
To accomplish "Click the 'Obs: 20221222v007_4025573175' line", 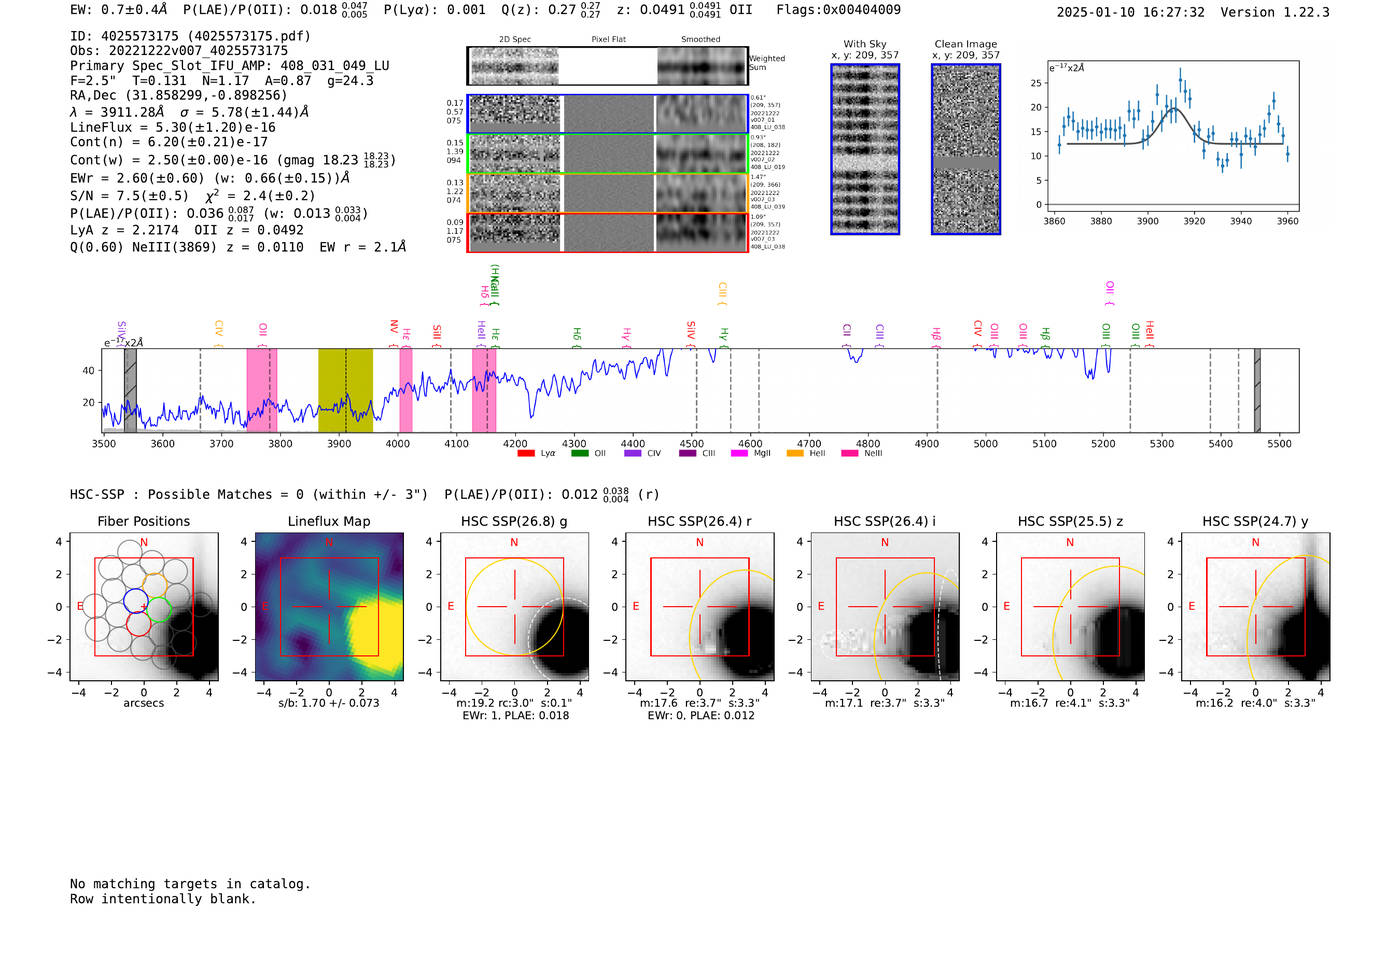I will coord(179,51).
